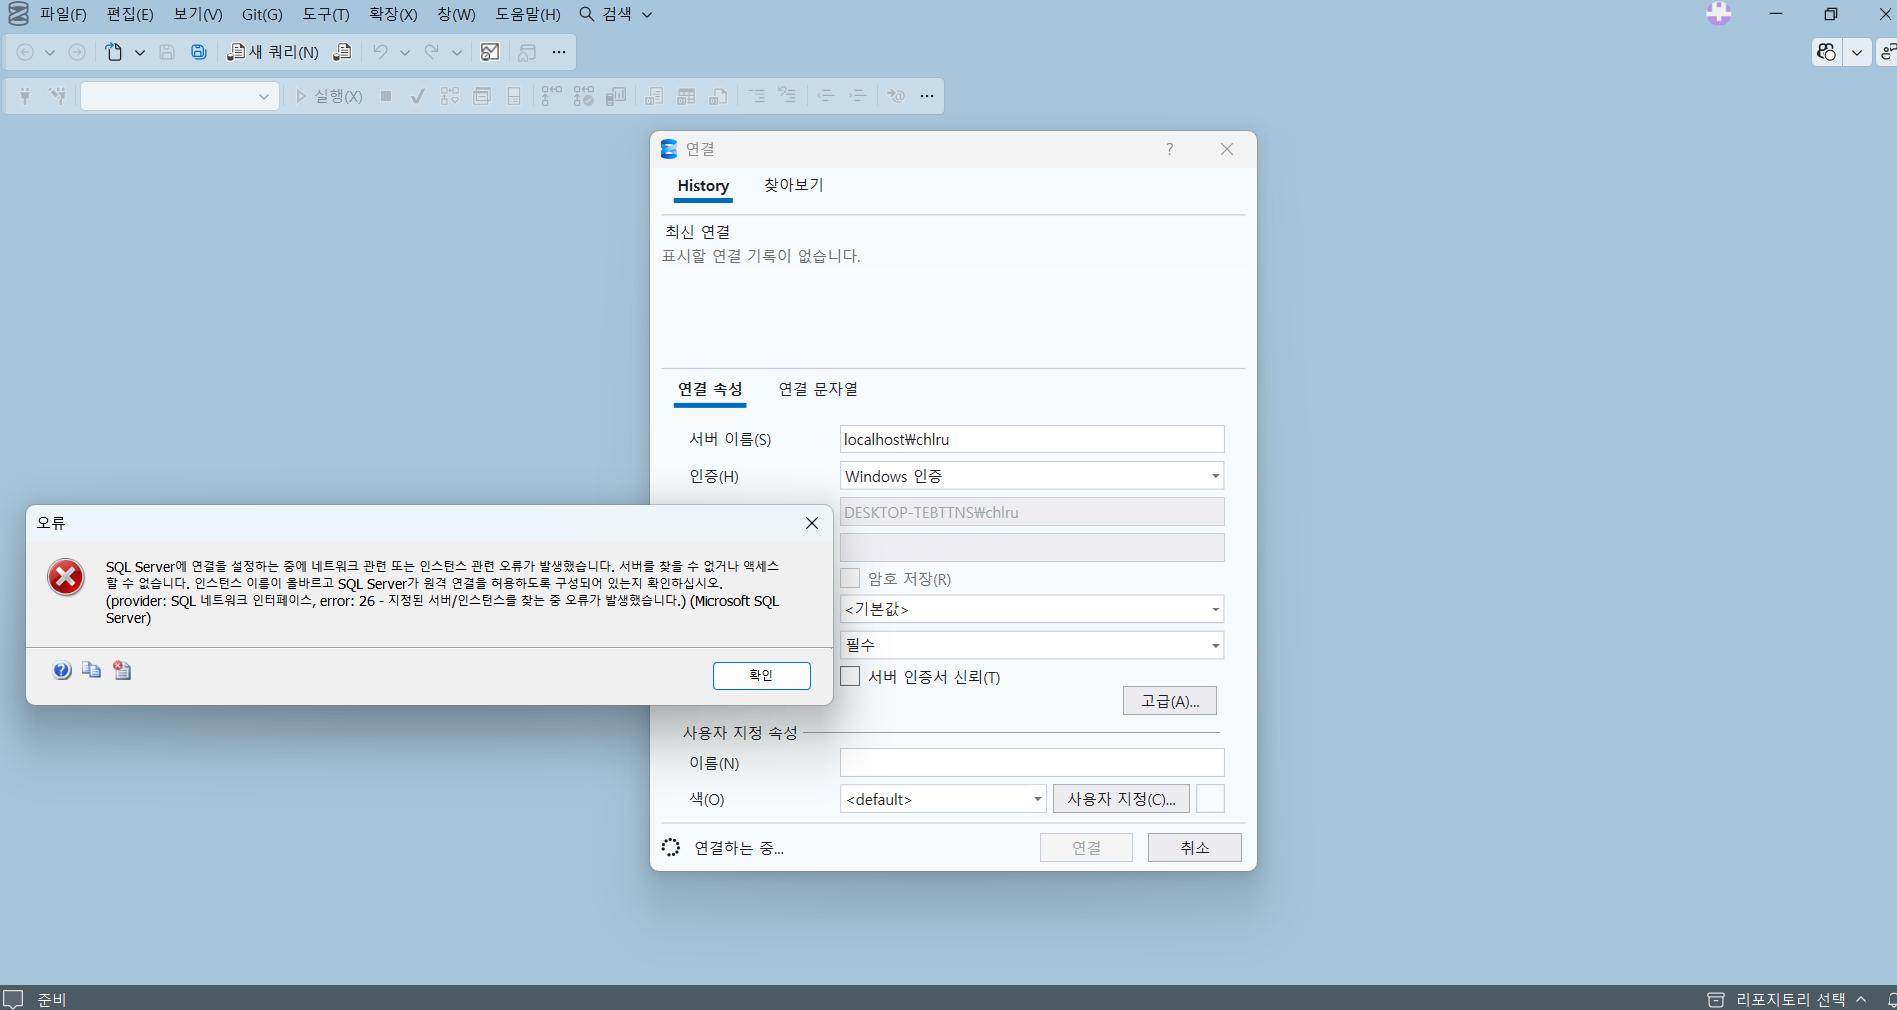
Task: Click the 새 쿼리(N) toolbar button
Action: [x=273, y=52]
